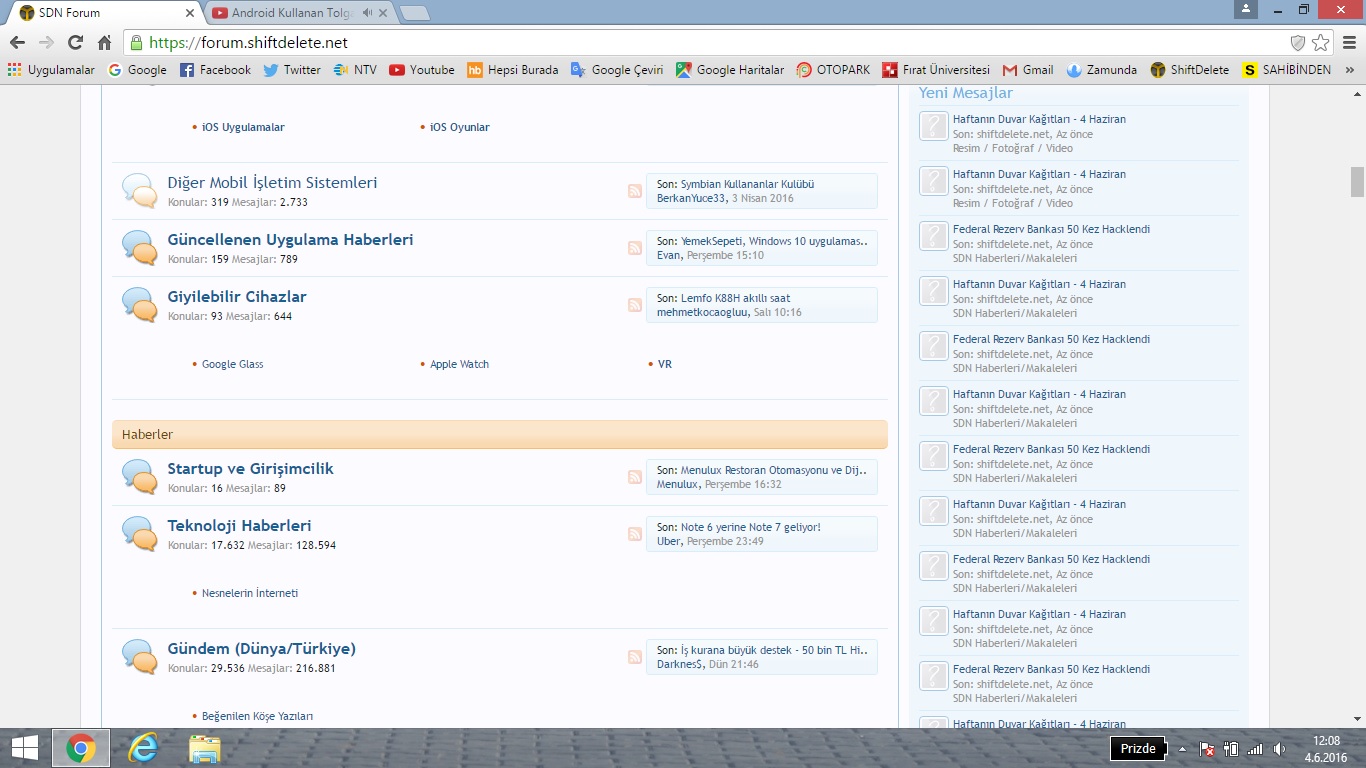This screenshot has height=768, width=1366.
Task: Open the Teknoloji Haberleri forum
Action: tap(239, 526)
